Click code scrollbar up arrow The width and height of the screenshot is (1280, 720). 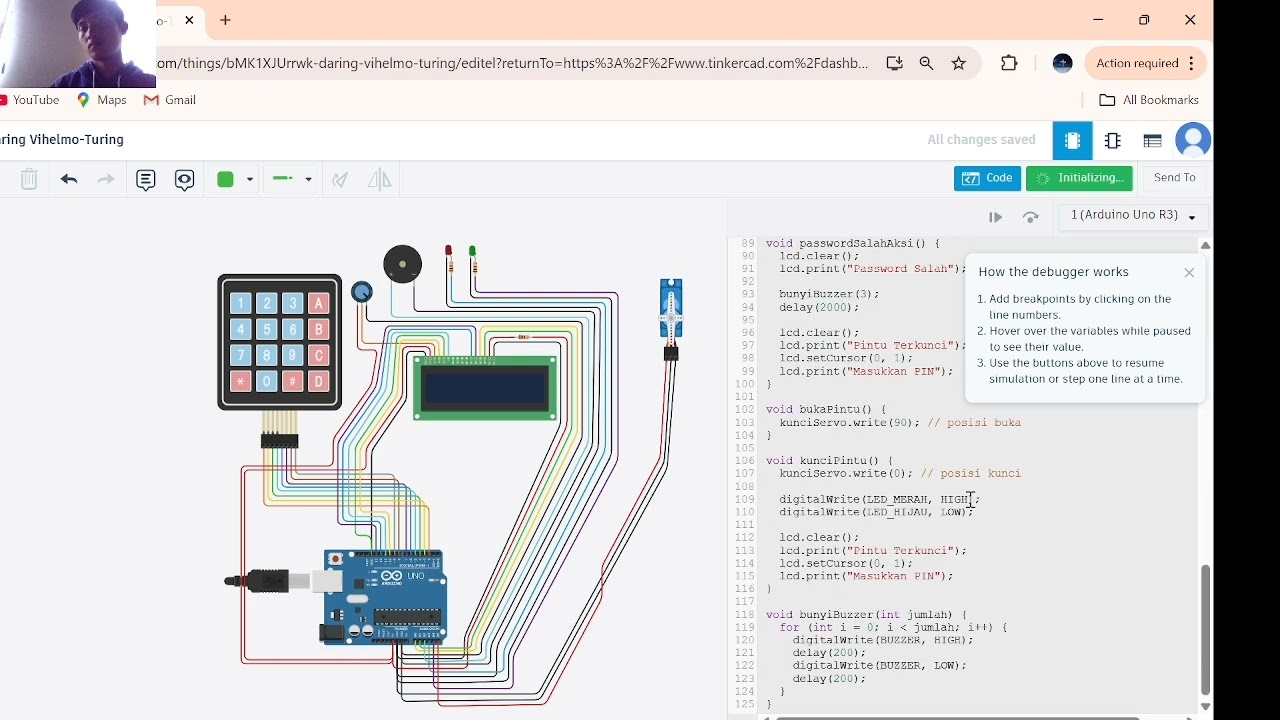(1205, 245)
